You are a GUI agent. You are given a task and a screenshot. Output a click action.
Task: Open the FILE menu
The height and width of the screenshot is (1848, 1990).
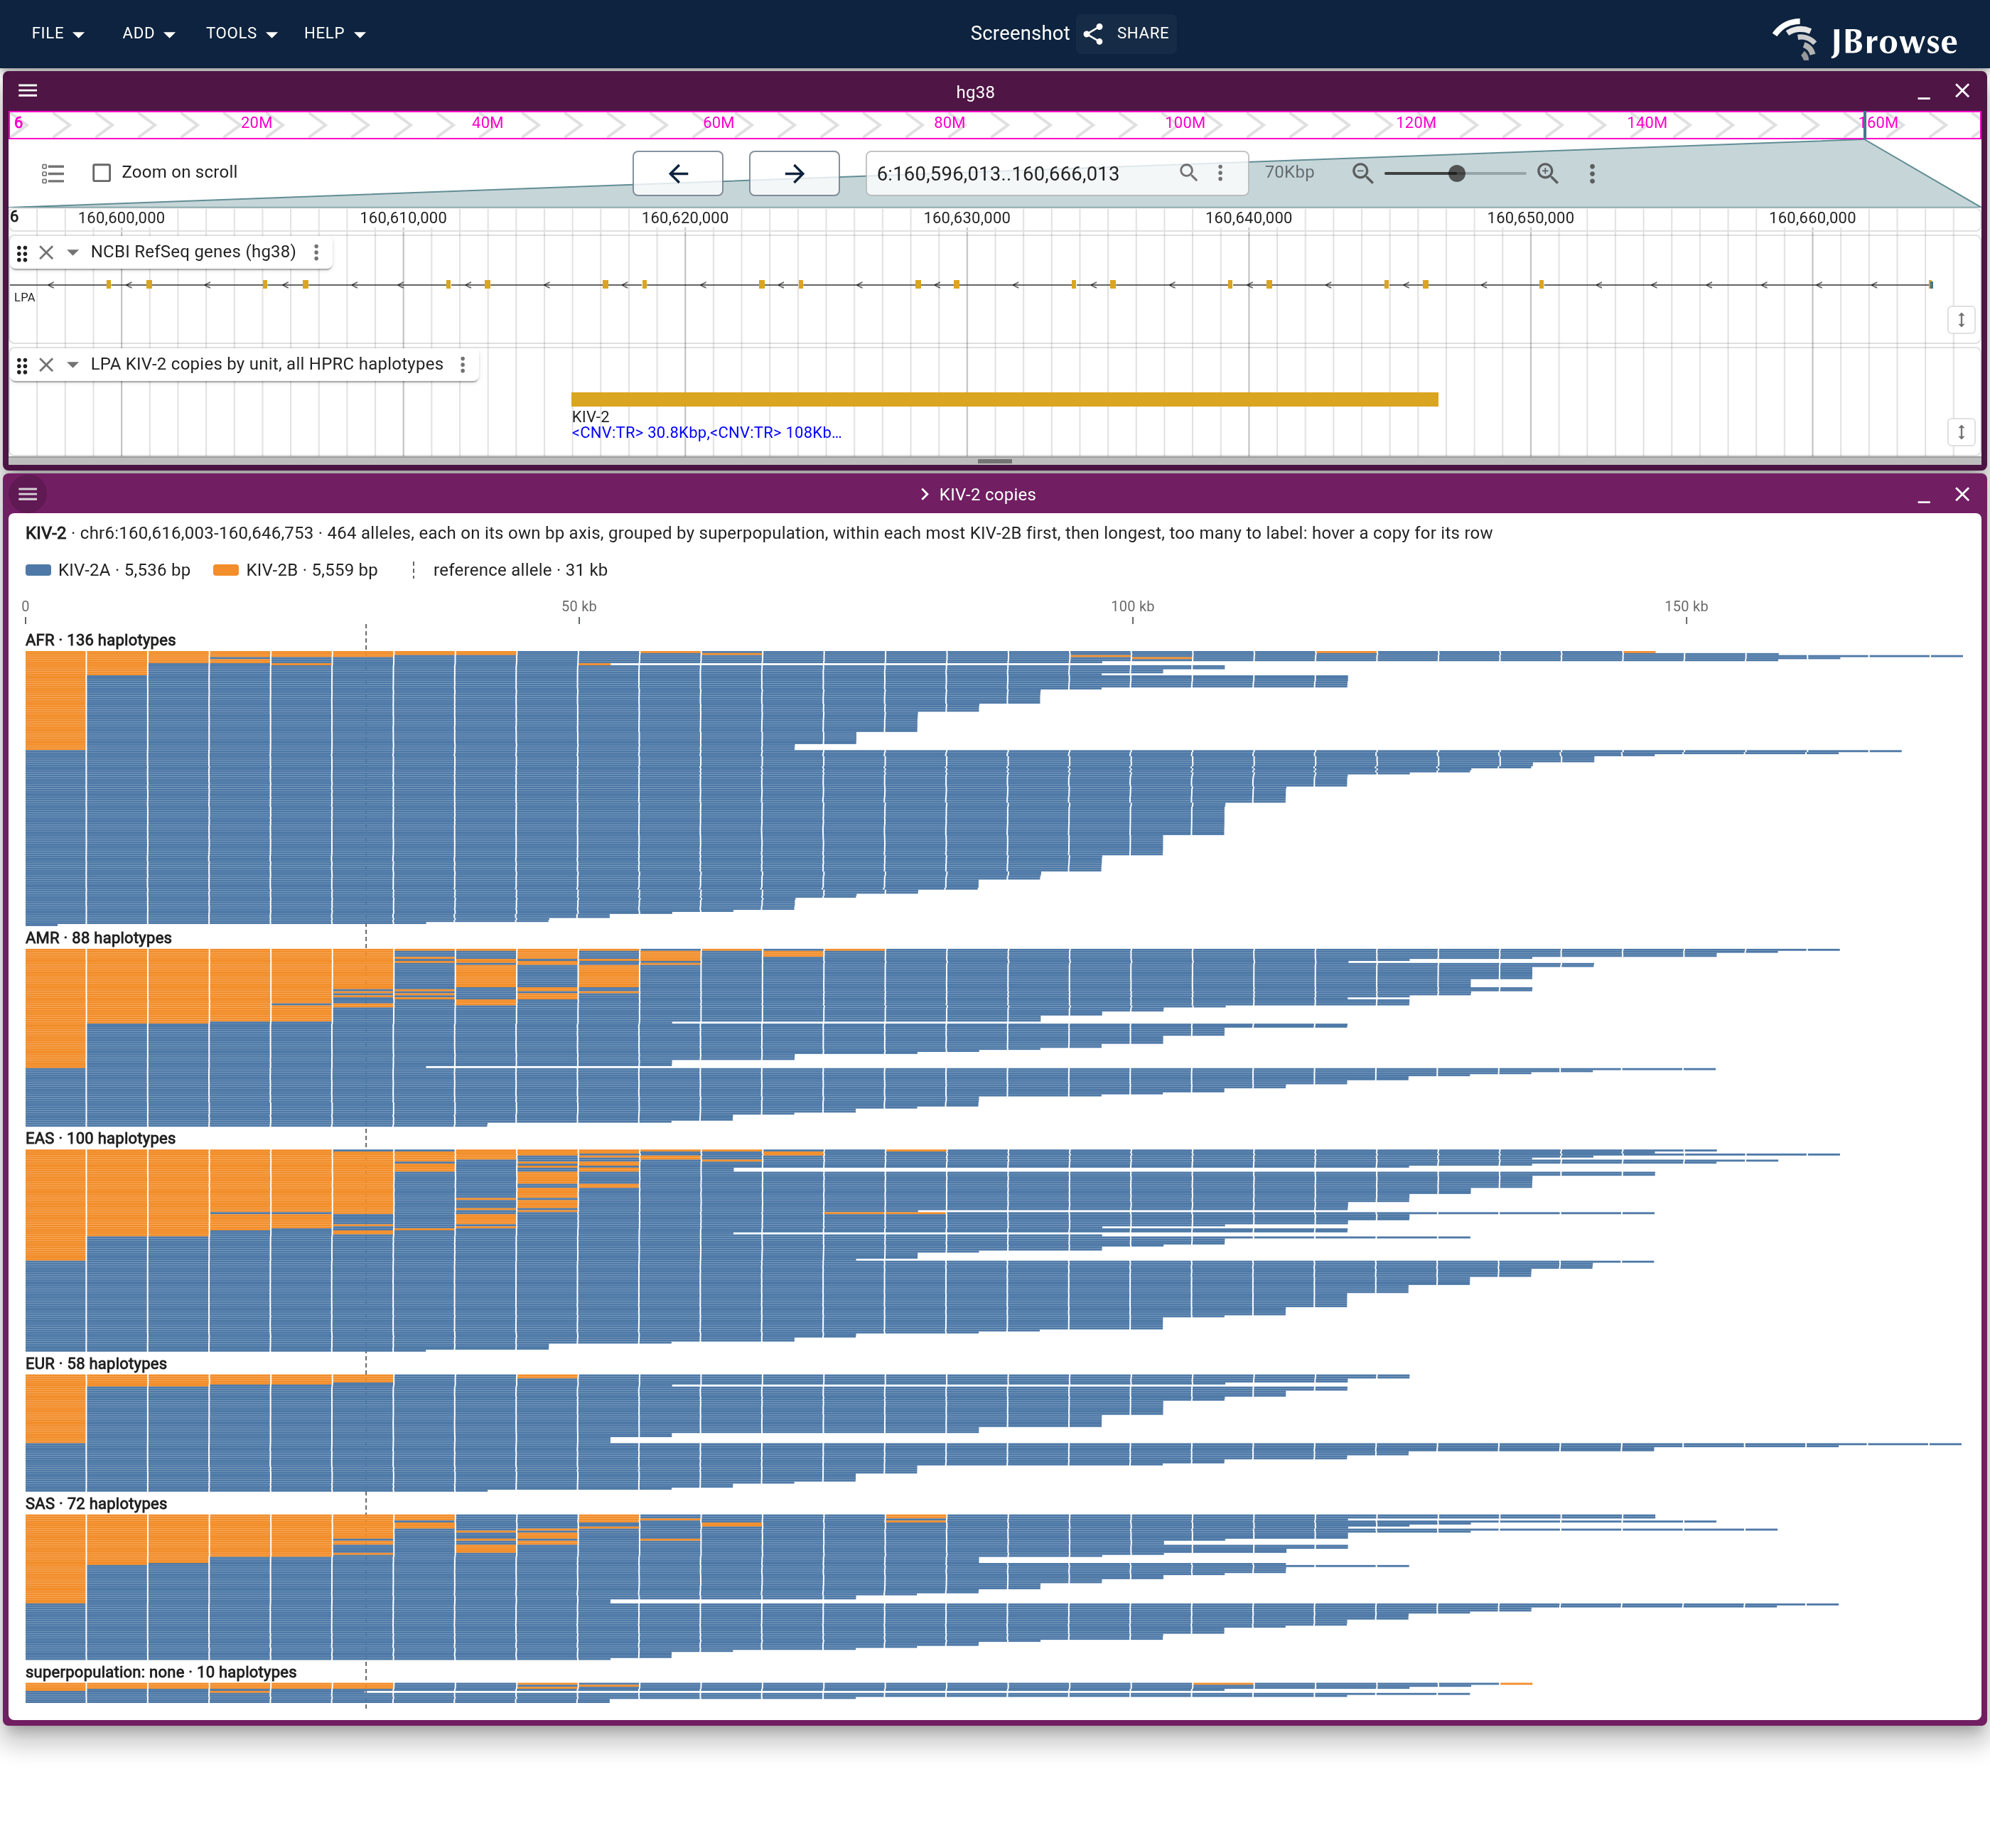coord(58,33)
